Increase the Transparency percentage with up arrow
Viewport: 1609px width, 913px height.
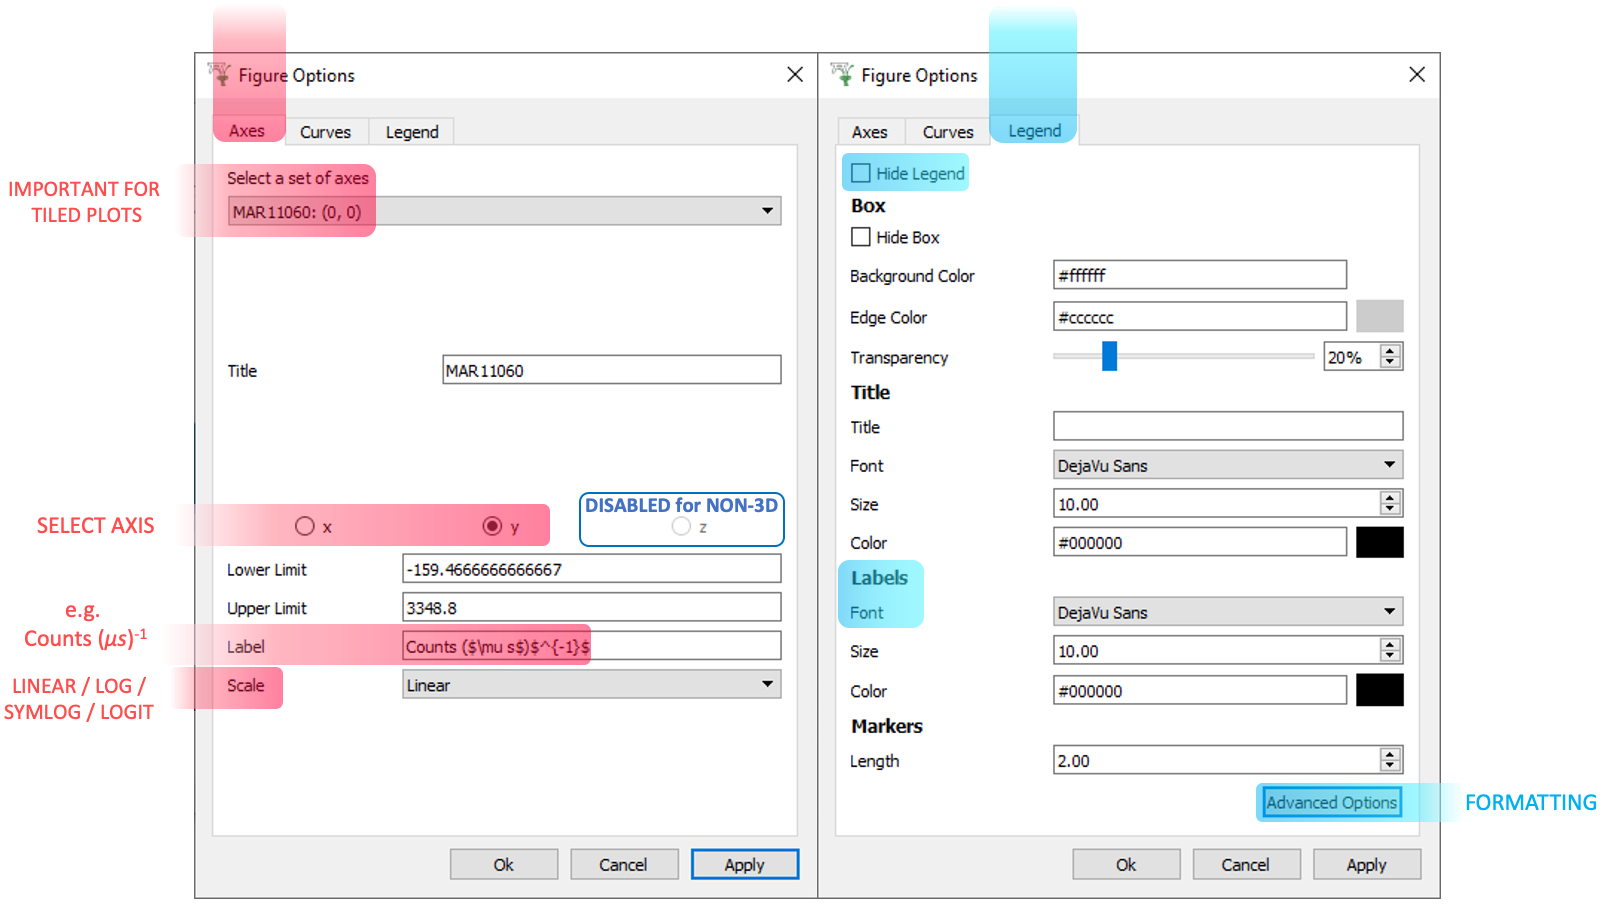(x=1390, y=351)
